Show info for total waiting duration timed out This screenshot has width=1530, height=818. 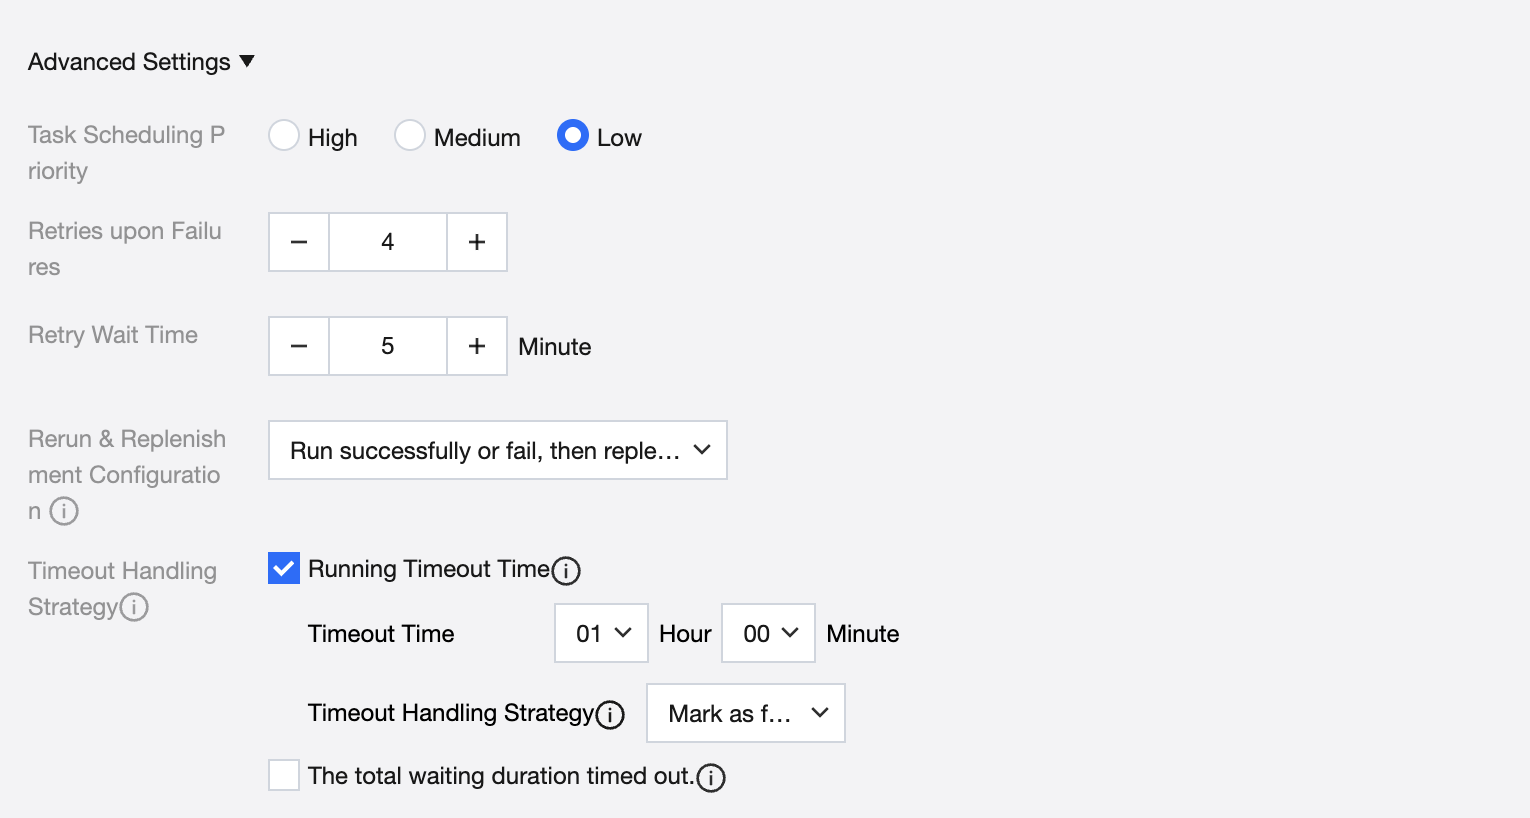pyautogui.click(x=711, y=777)
